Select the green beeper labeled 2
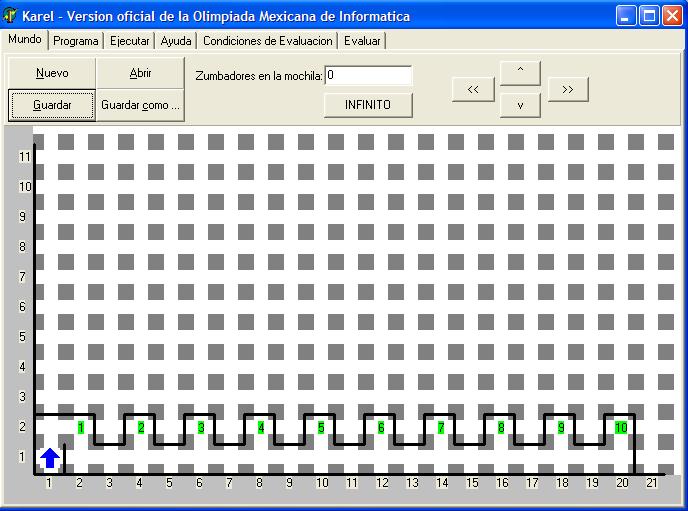 click(141, 427)
